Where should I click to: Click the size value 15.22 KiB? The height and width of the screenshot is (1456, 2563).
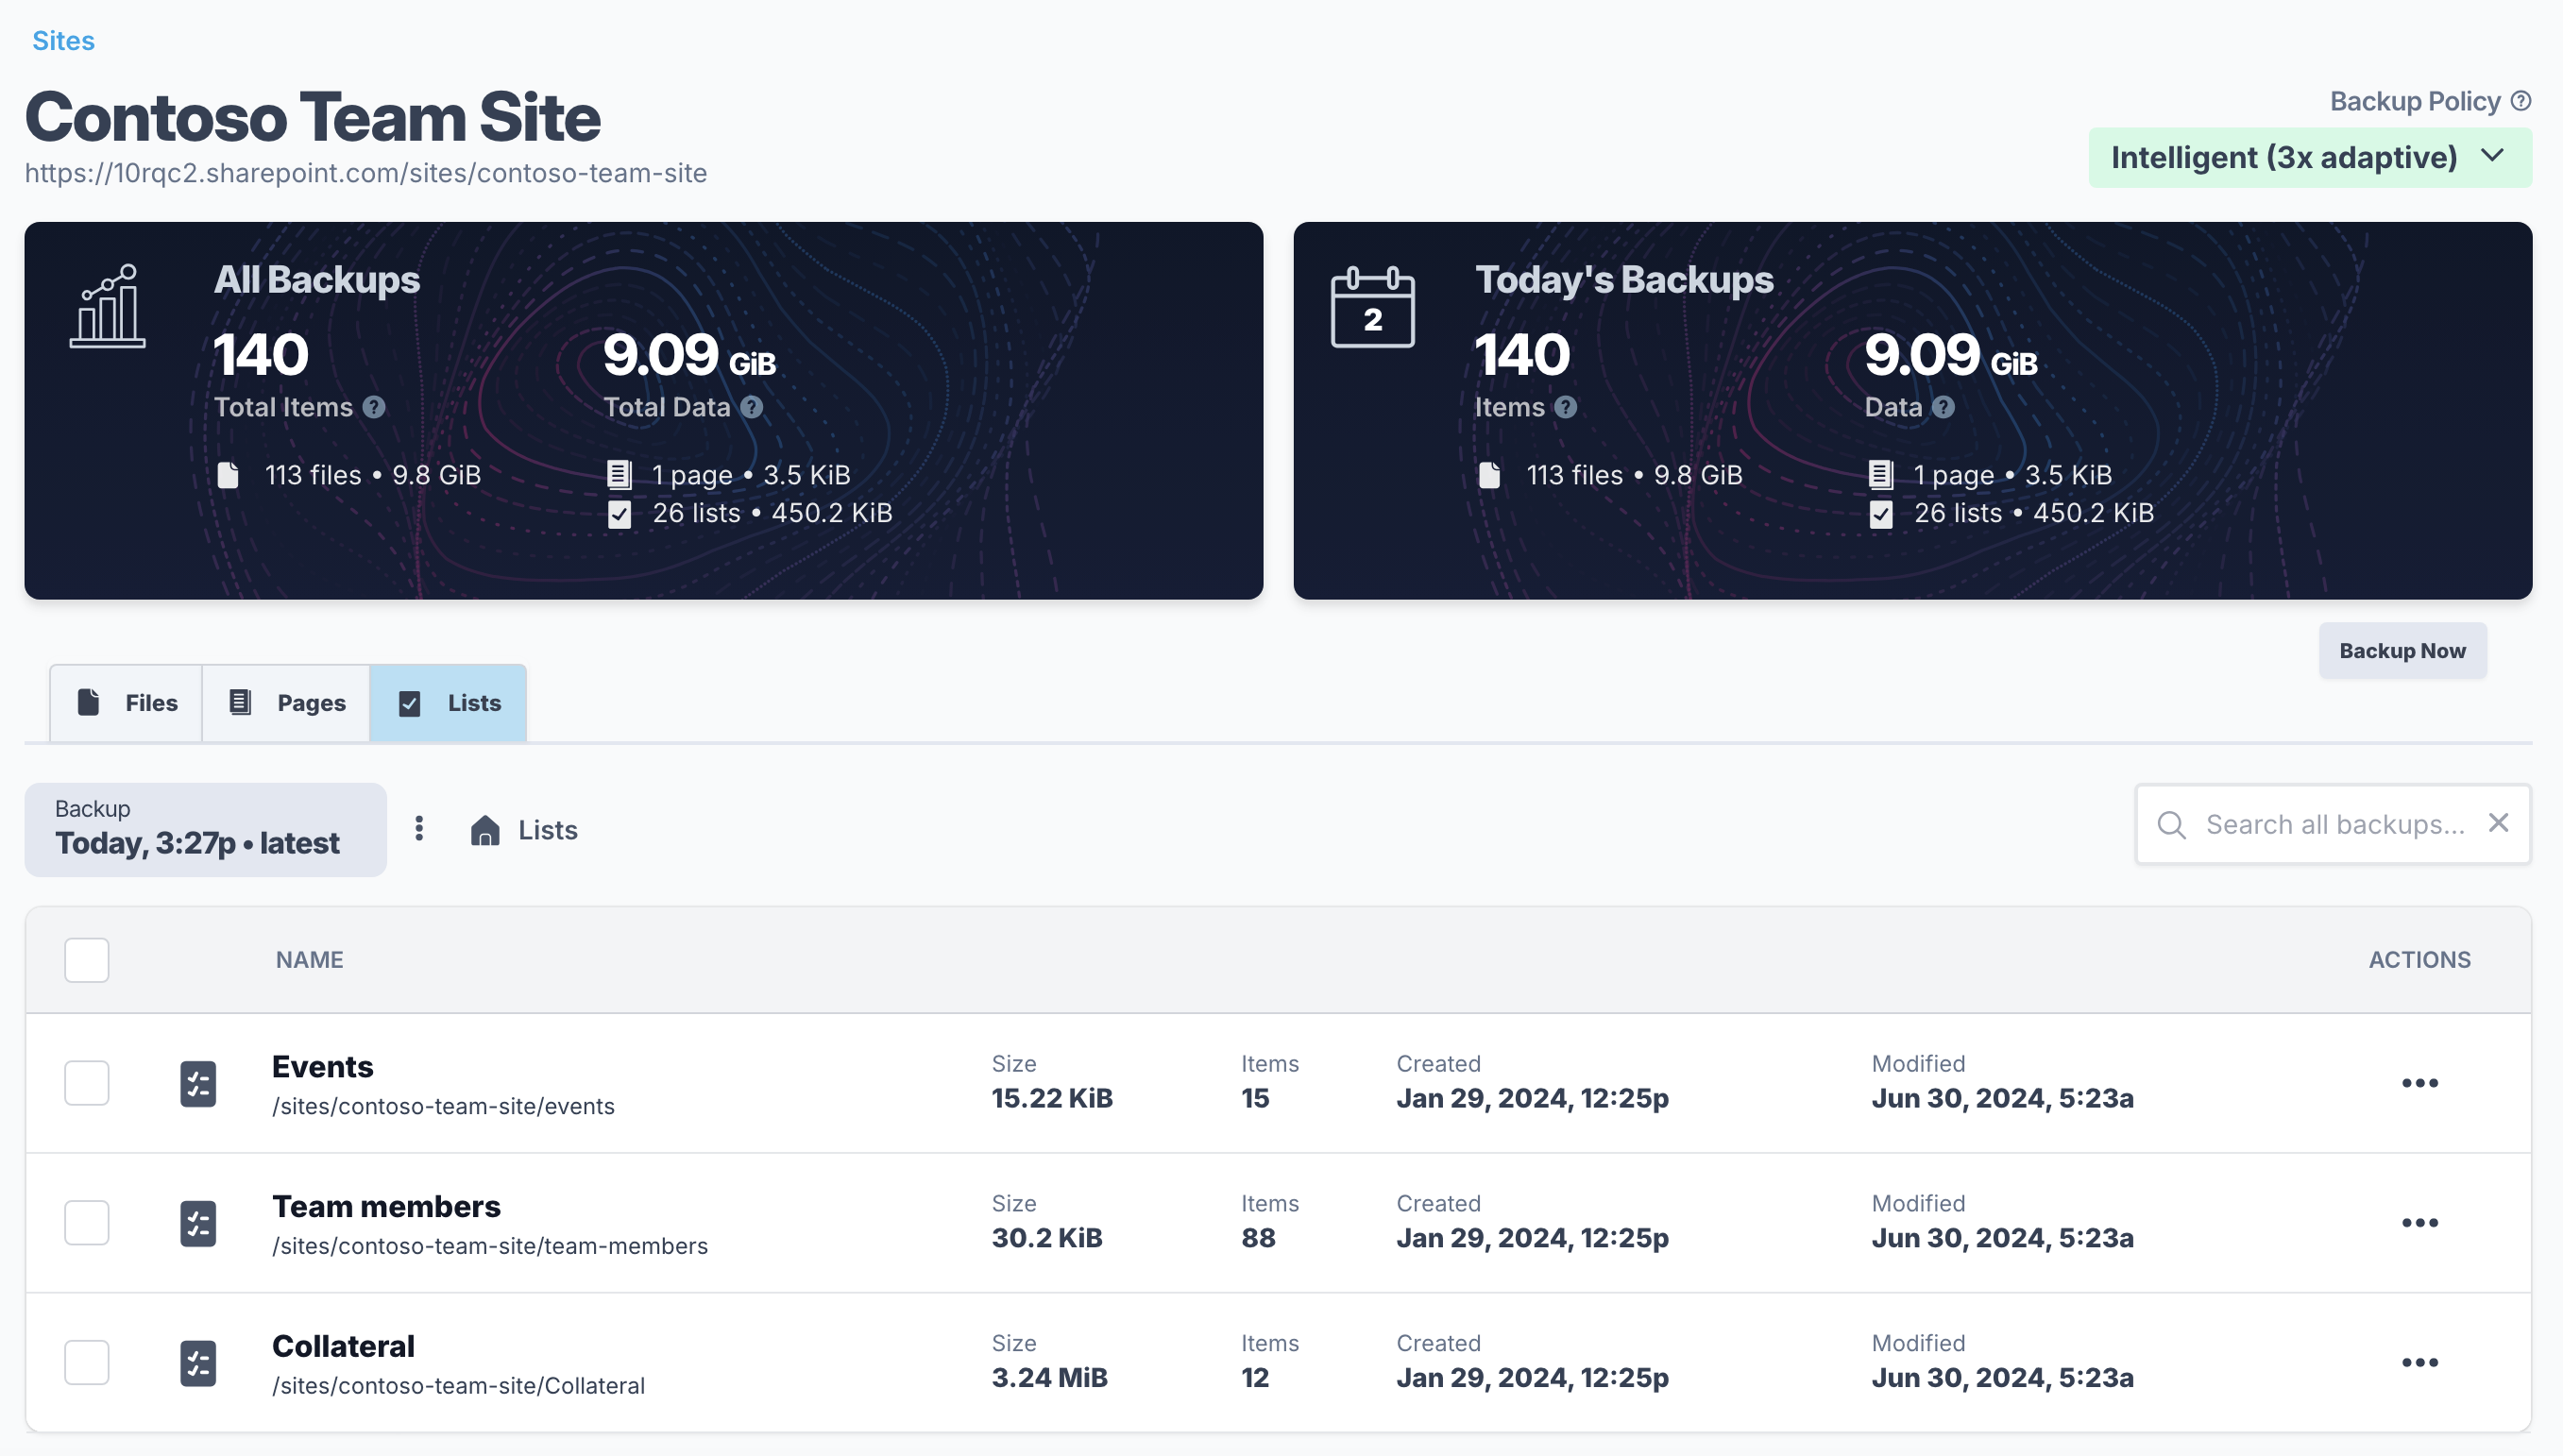(x=1052, y=1099)
